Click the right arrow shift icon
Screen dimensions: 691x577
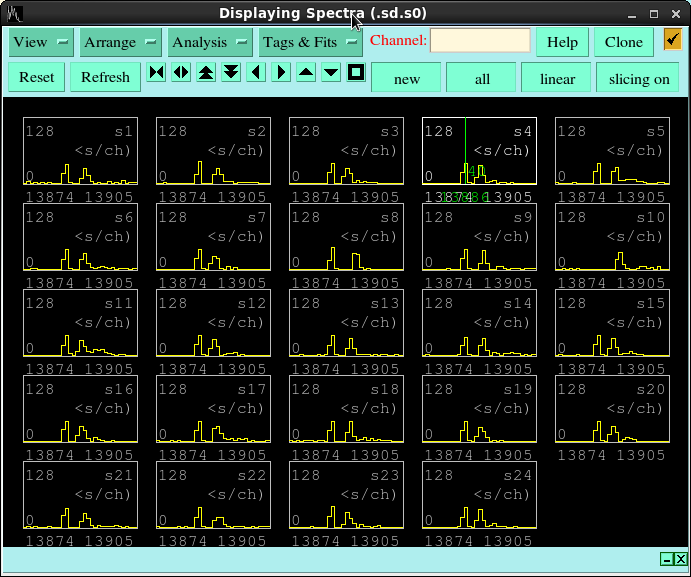pyautogui.click(x=281, y=72)
